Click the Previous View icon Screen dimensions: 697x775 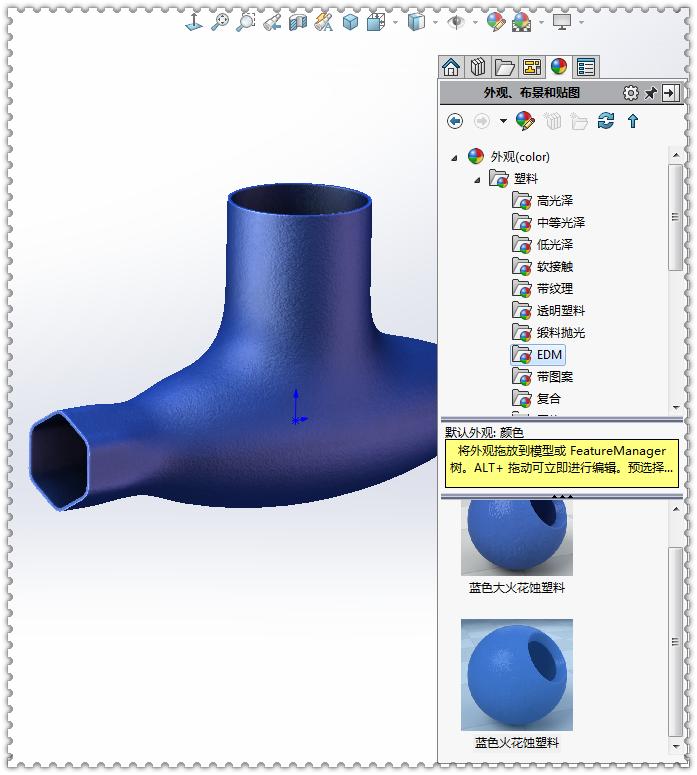pyautogui.click(x=272, y=22)
